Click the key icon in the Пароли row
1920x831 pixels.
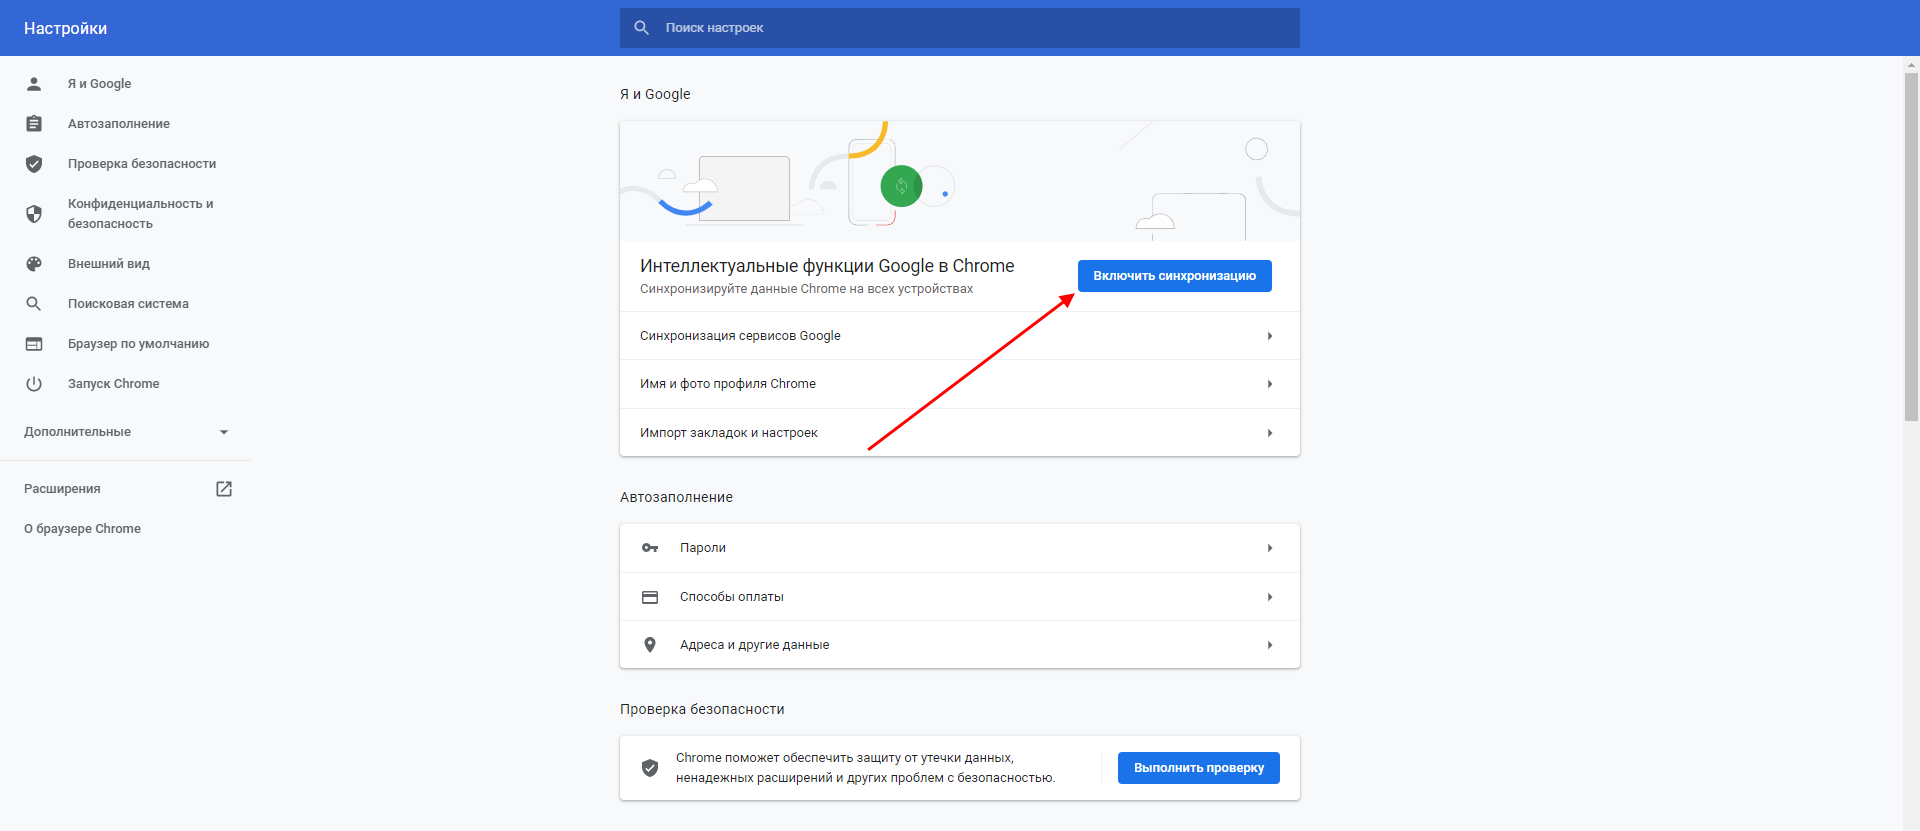coord(650,548)
